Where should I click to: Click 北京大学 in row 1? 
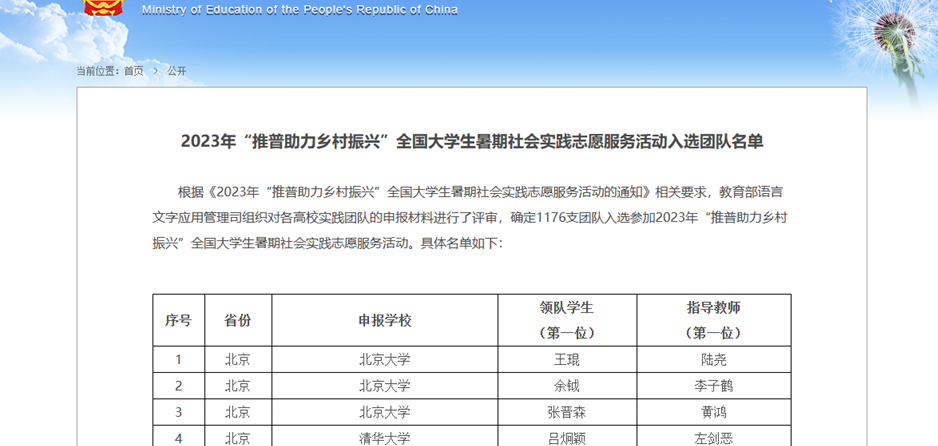(x=385, y=360)
